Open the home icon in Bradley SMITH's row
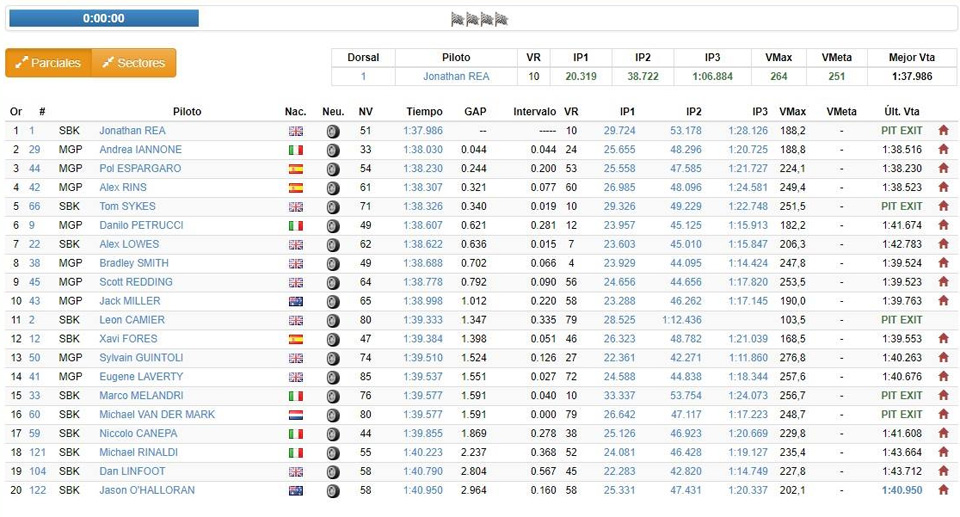Image resolution: width=960 pixels, height=517 pixels. tap(943, 263)
